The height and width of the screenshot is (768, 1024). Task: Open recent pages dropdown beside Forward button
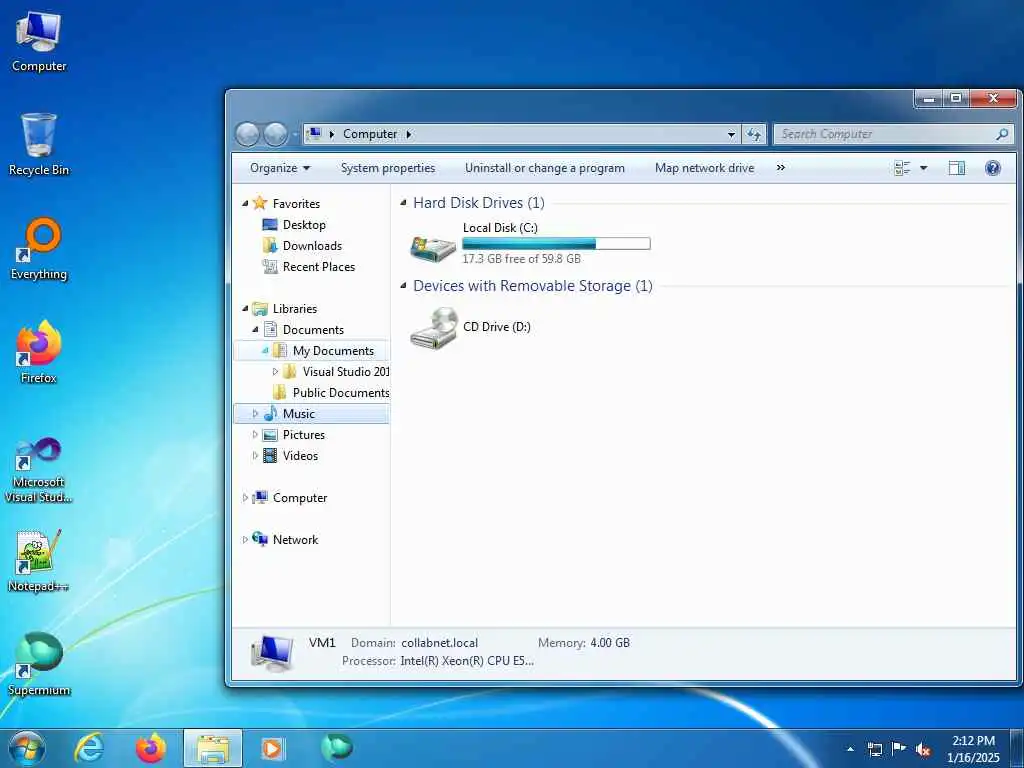pos(295,135)
